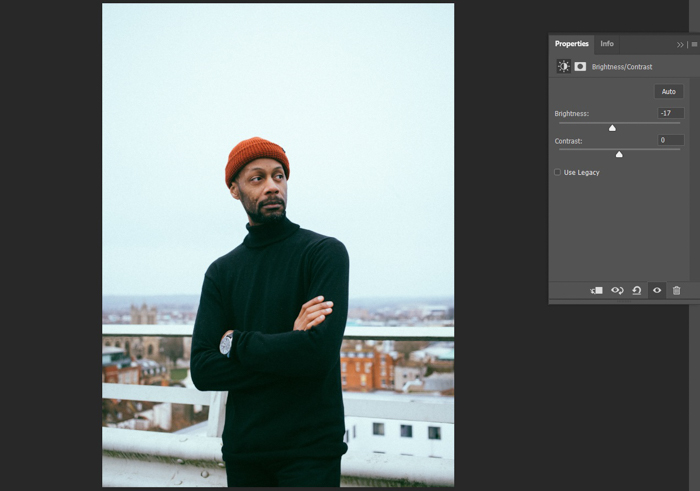The height and width of the screenshot is (491, 700).
Task: Click the Contrast slider handle
Action: (619, 154)
